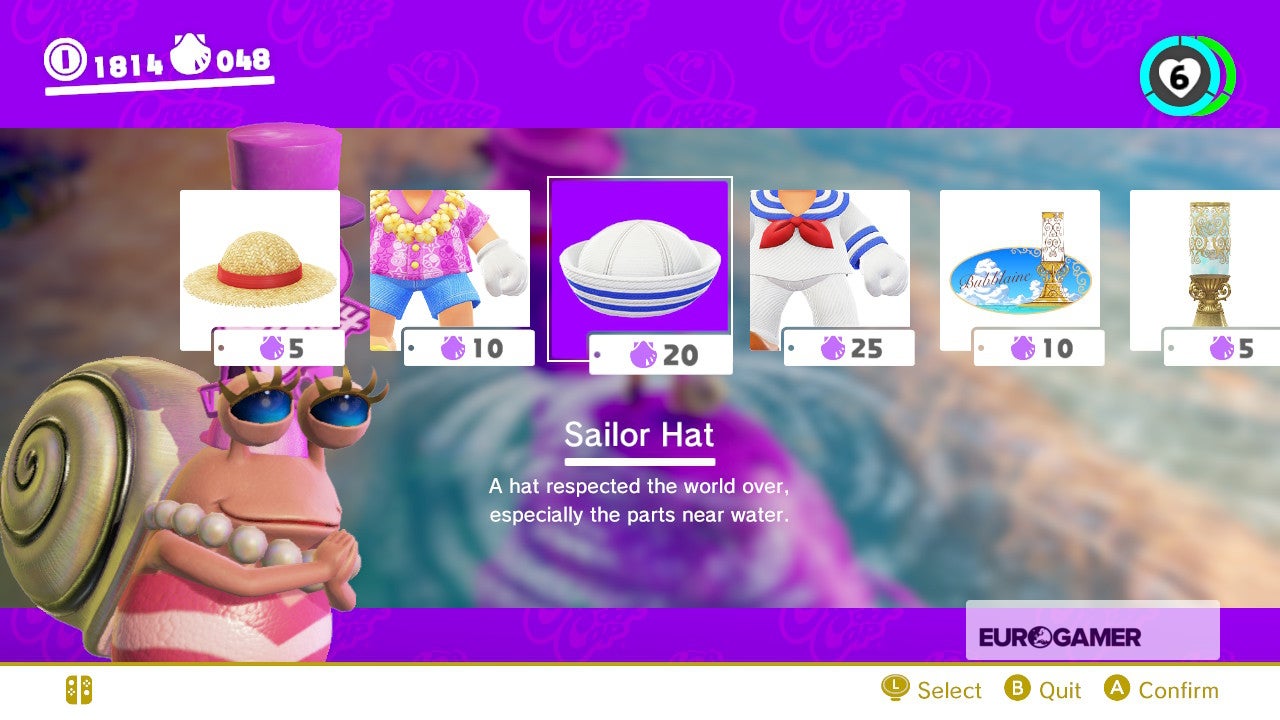Screen dimensions: 1280x720
Task: Click the L stick Select icon
Action: click(x=895, y=688)
